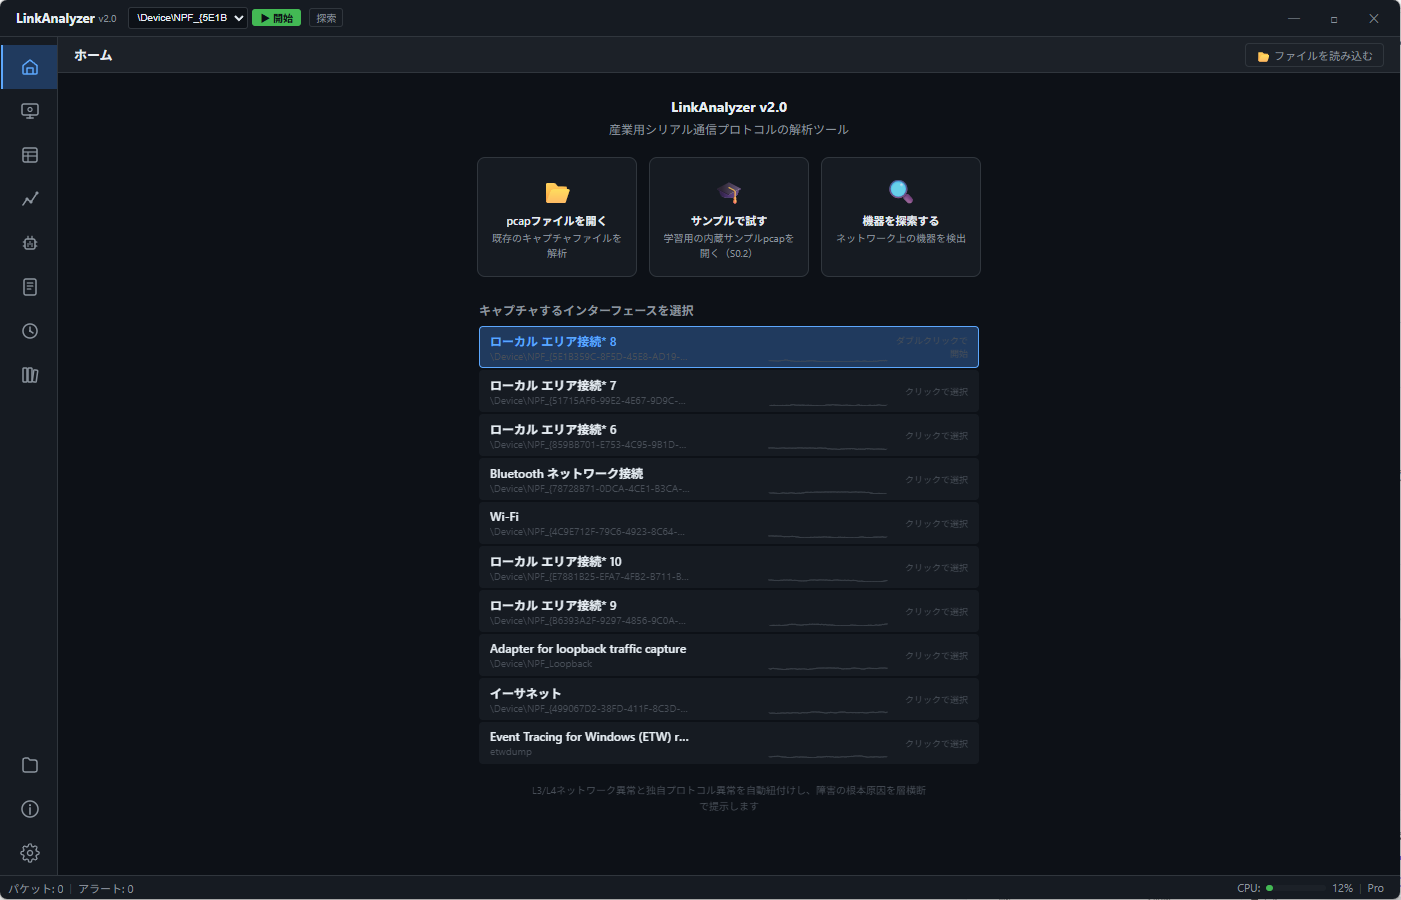Open the Home view from the sidebar
1401x900 pixels.
pyautogui.click(x=30, y=67)
